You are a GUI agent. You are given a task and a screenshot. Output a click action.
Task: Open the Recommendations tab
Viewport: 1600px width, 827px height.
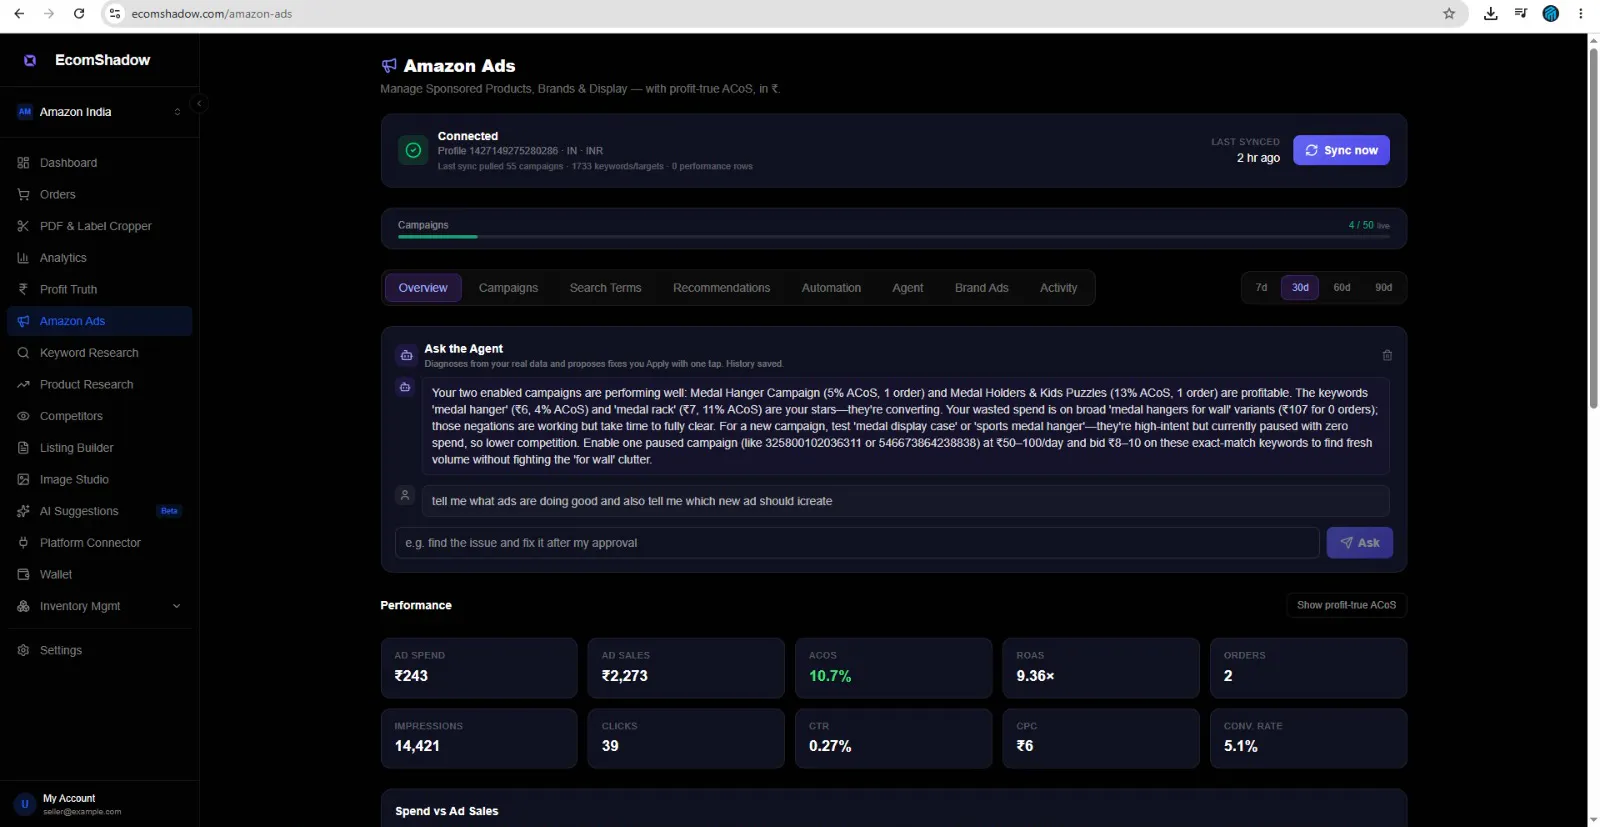721,288
